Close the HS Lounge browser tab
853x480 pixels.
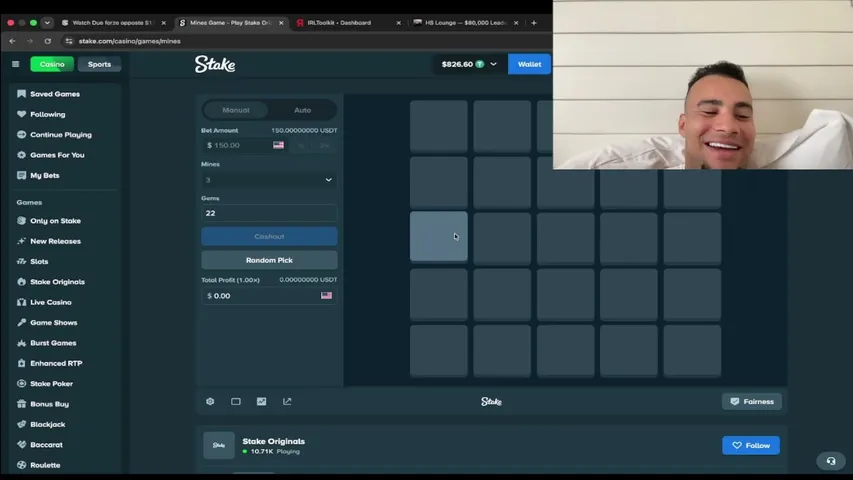tap(516, 23)
